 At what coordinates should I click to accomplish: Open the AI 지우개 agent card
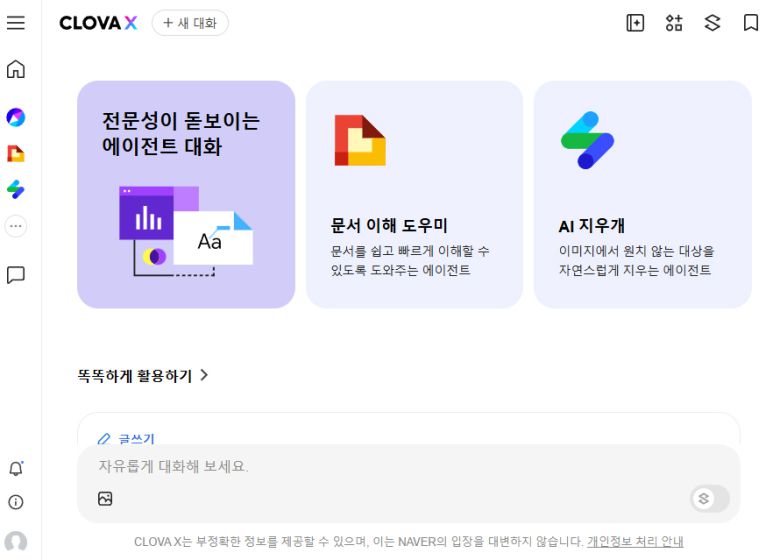[642, 194]
